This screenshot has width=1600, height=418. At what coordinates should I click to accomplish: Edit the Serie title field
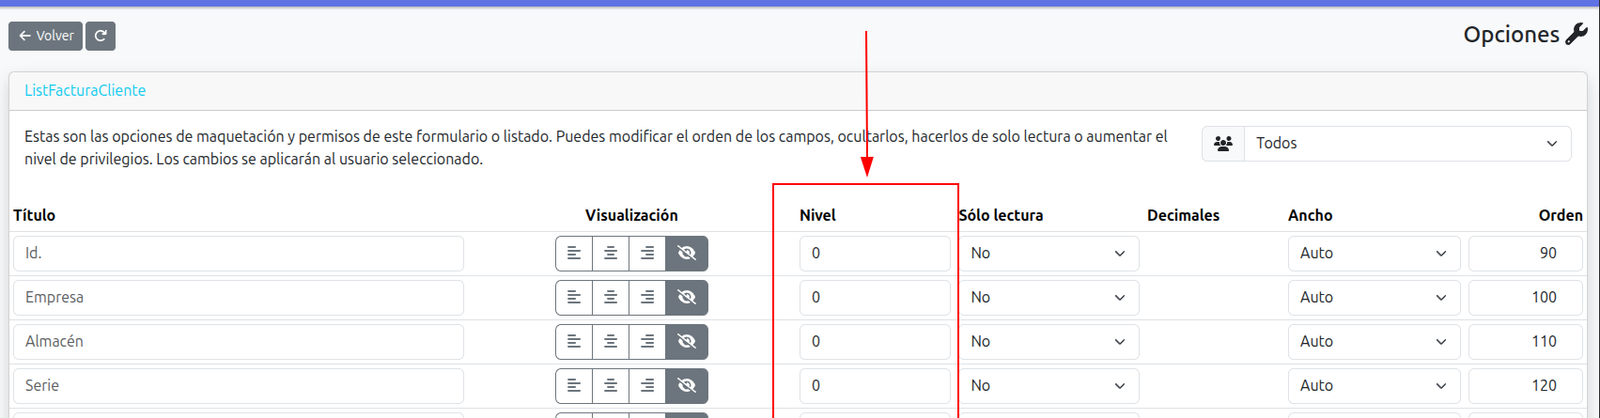(238, 385)
